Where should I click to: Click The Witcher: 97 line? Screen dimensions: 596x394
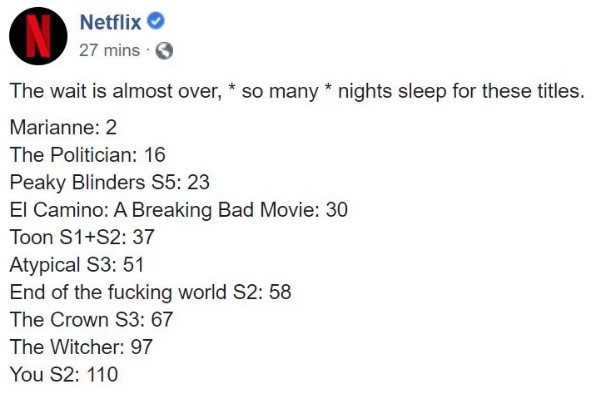pyautogui.click(x=81, y=347)
